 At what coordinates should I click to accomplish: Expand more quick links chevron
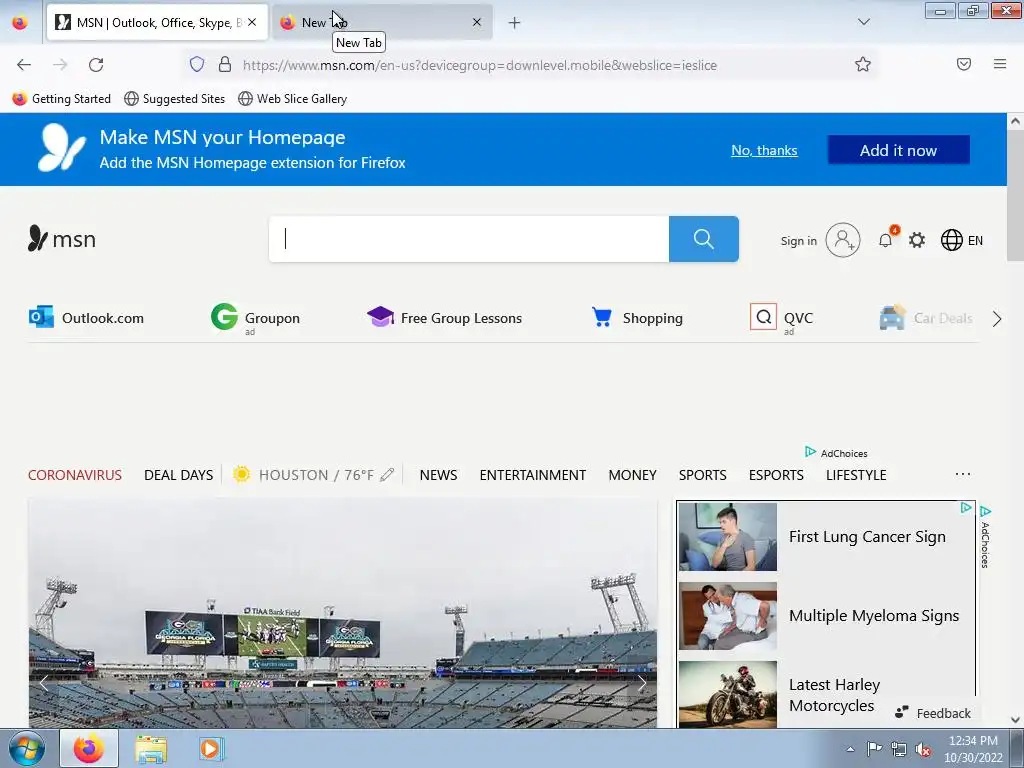(x=997, y=319)
